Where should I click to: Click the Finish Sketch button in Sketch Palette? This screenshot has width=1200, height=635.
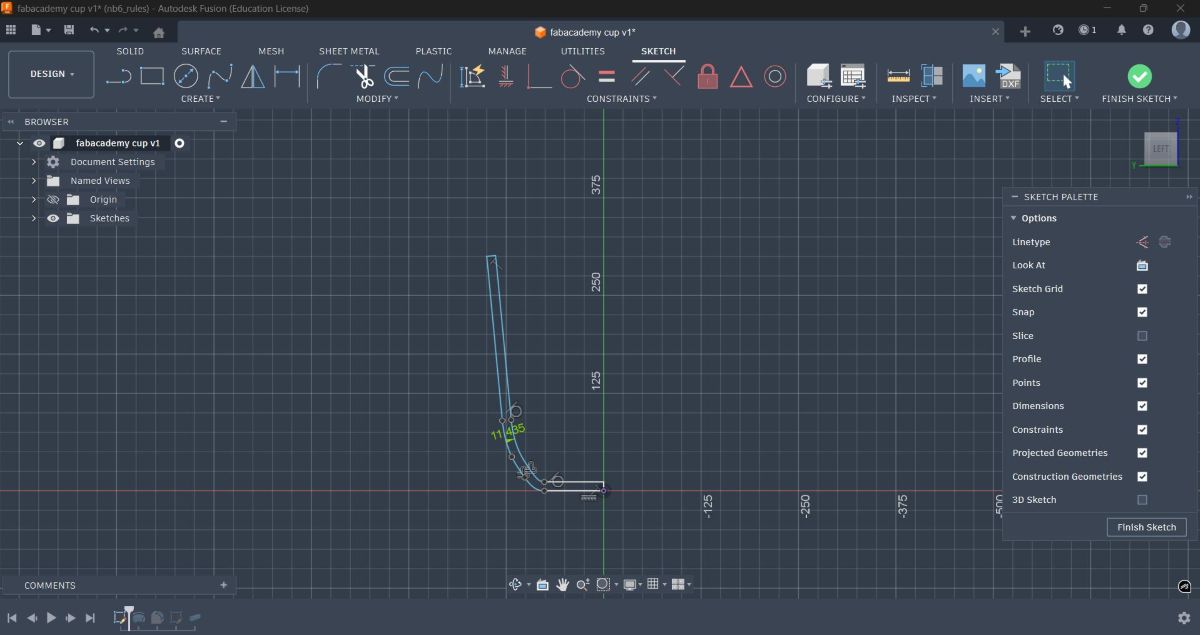[1146, 527]
